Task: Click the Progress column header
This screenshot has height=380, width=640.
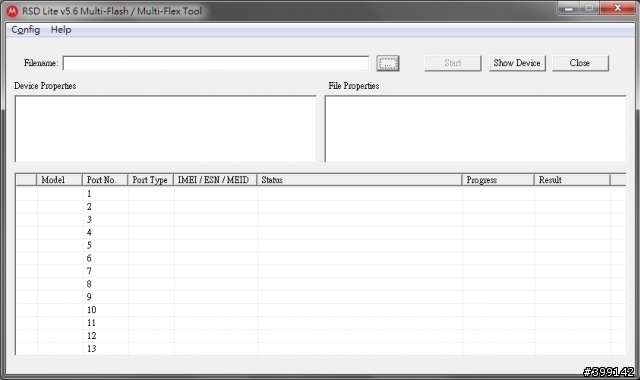Action: pyautogui.click(x=498, y=180)
